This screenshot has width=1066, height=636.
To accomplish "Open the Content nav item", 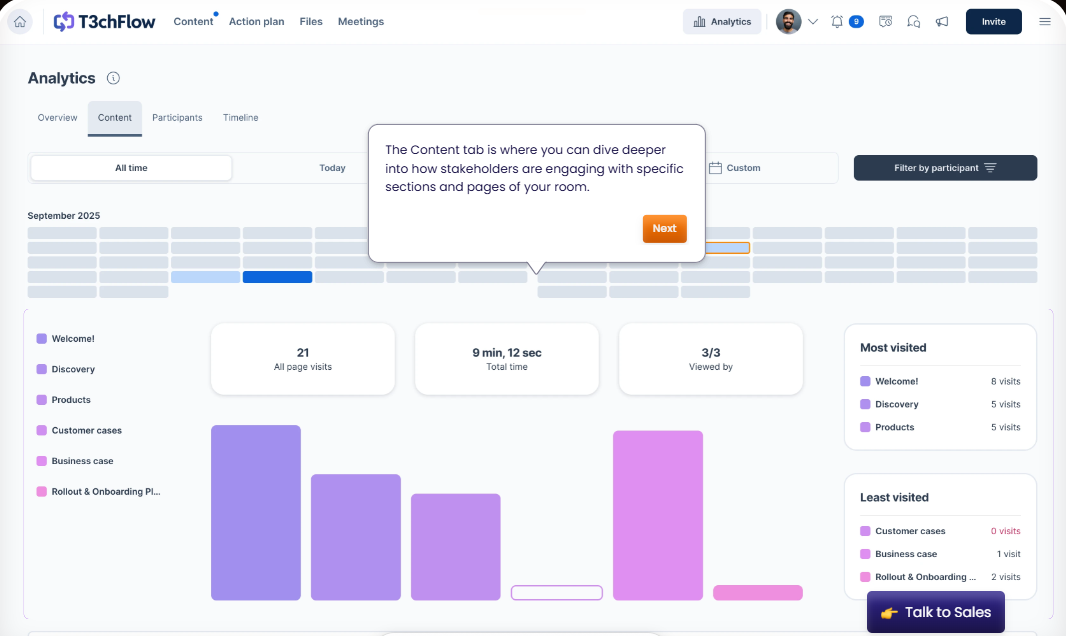I will pos(193,22).
